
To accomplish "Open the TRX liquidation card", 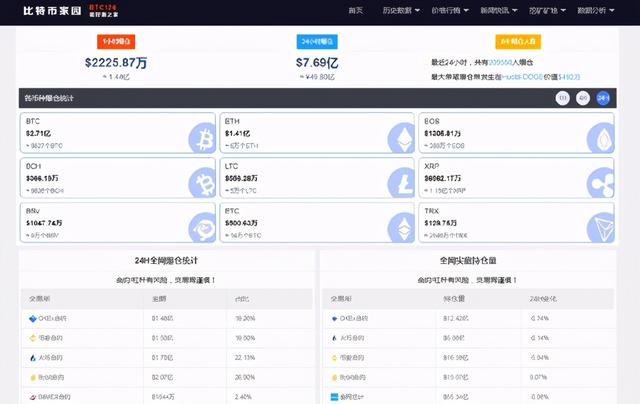I will [x=516, y=223].
